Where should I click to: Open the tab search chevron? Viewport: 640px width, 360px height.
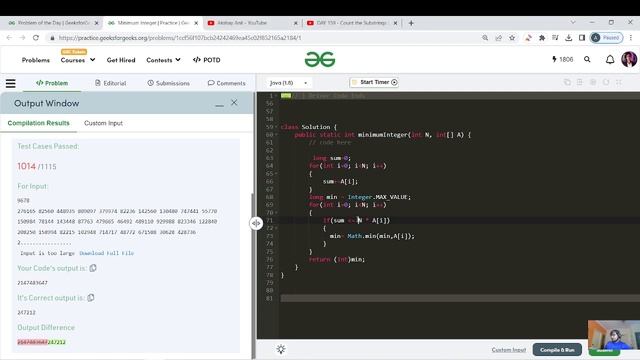coord(573,22)
